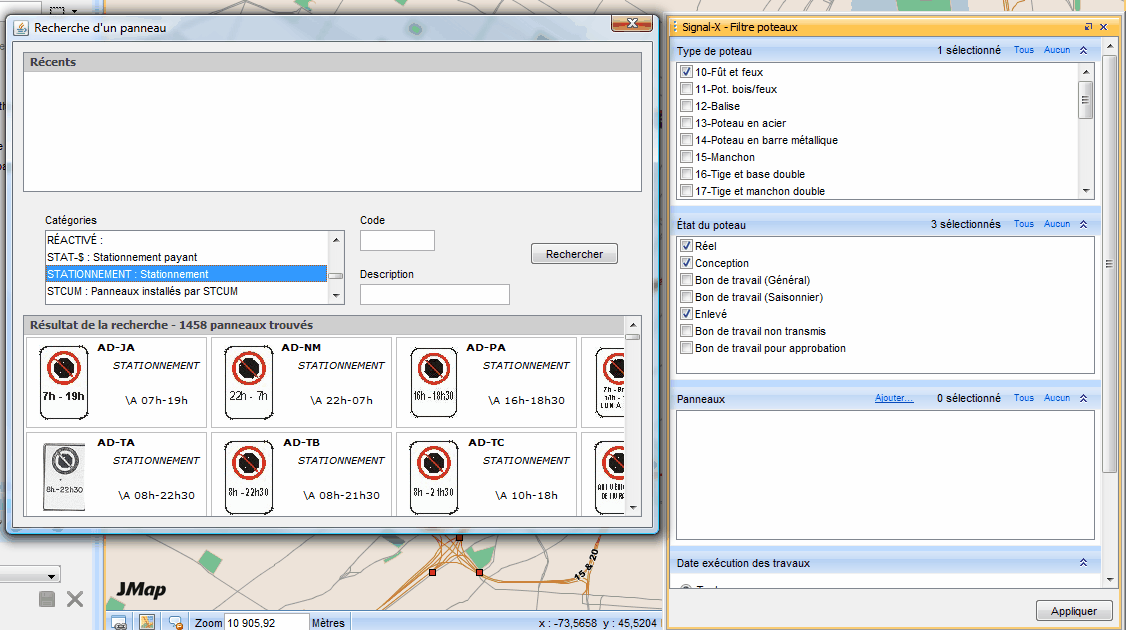
Task: Undock the Signal-X Filtre poteaux panel
Action: (x=1088, y=27)
